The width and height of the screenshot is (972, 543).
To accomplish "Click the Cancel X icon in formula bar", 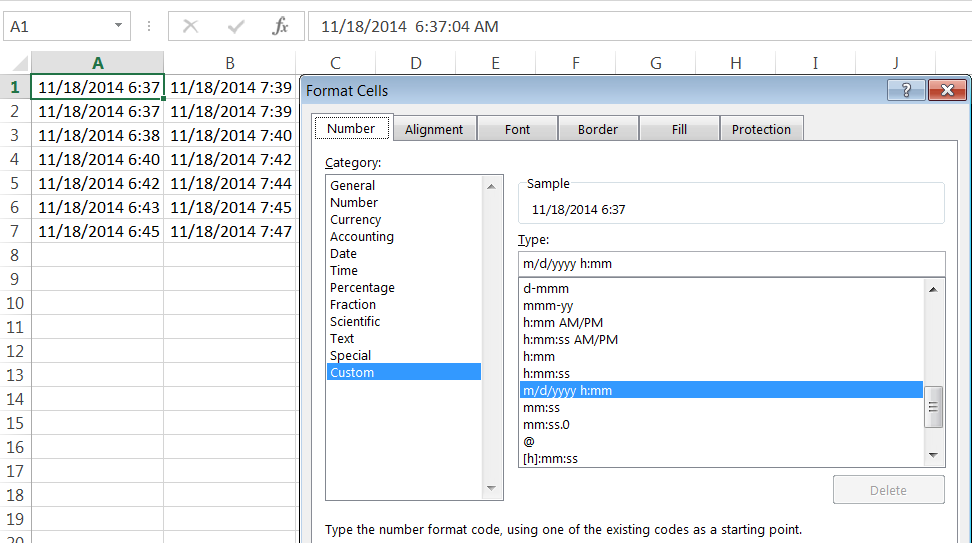I will coord(191,27).
